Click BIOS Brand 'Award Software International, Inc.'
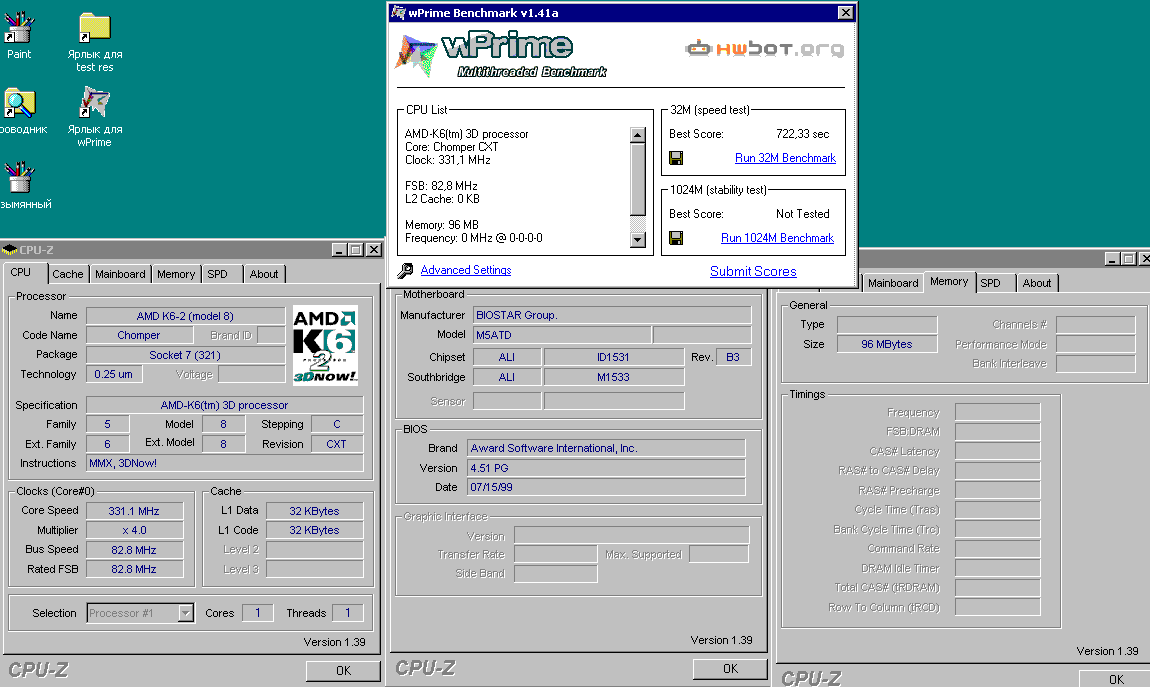This screenshot has height=687, width=1150. tap(606, 448)
